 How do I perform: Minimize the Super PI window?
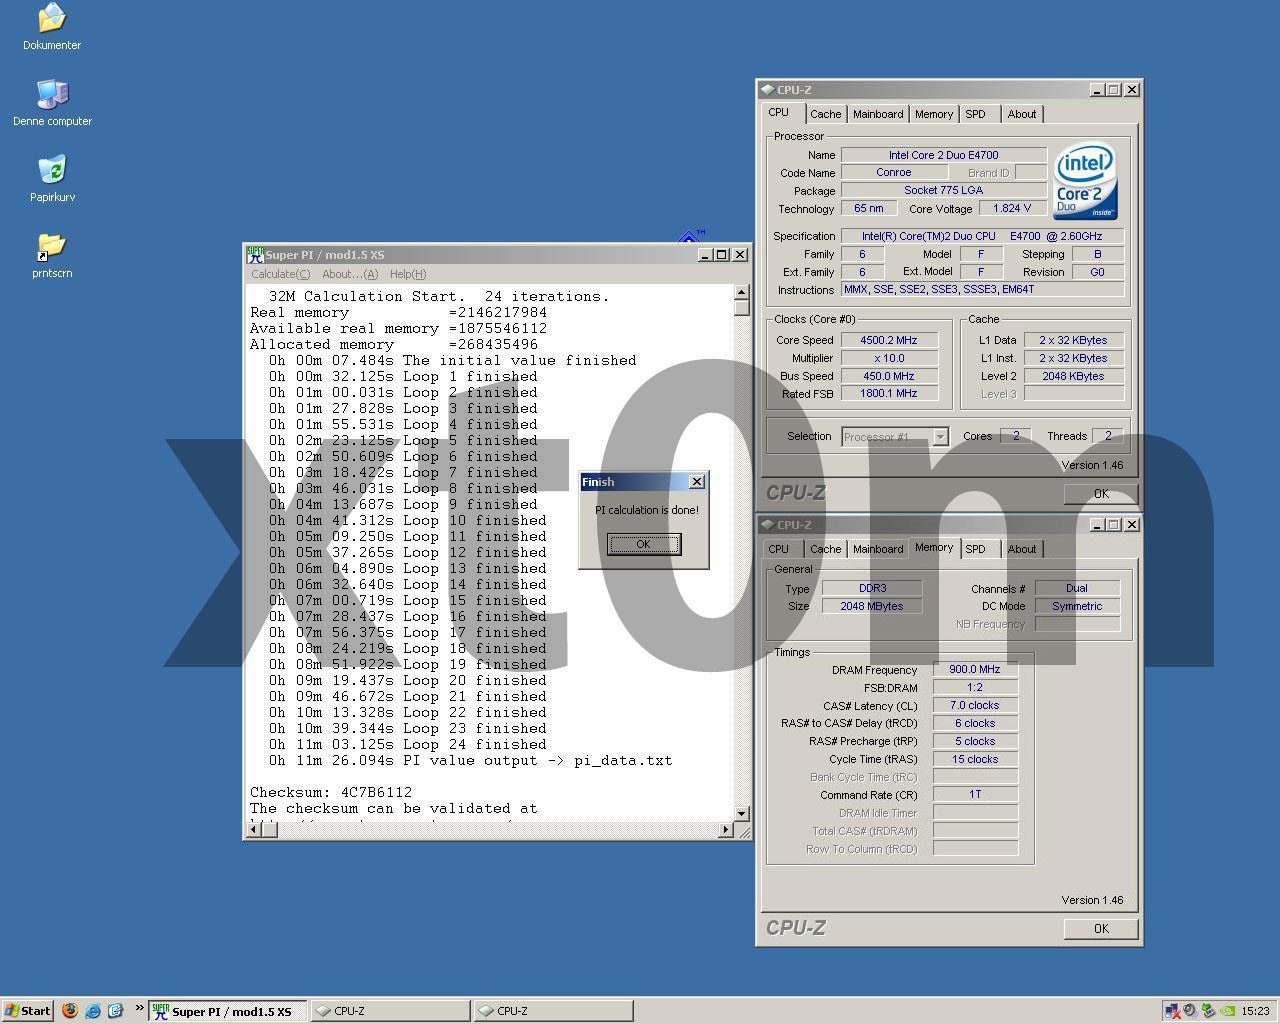[703, 255]
